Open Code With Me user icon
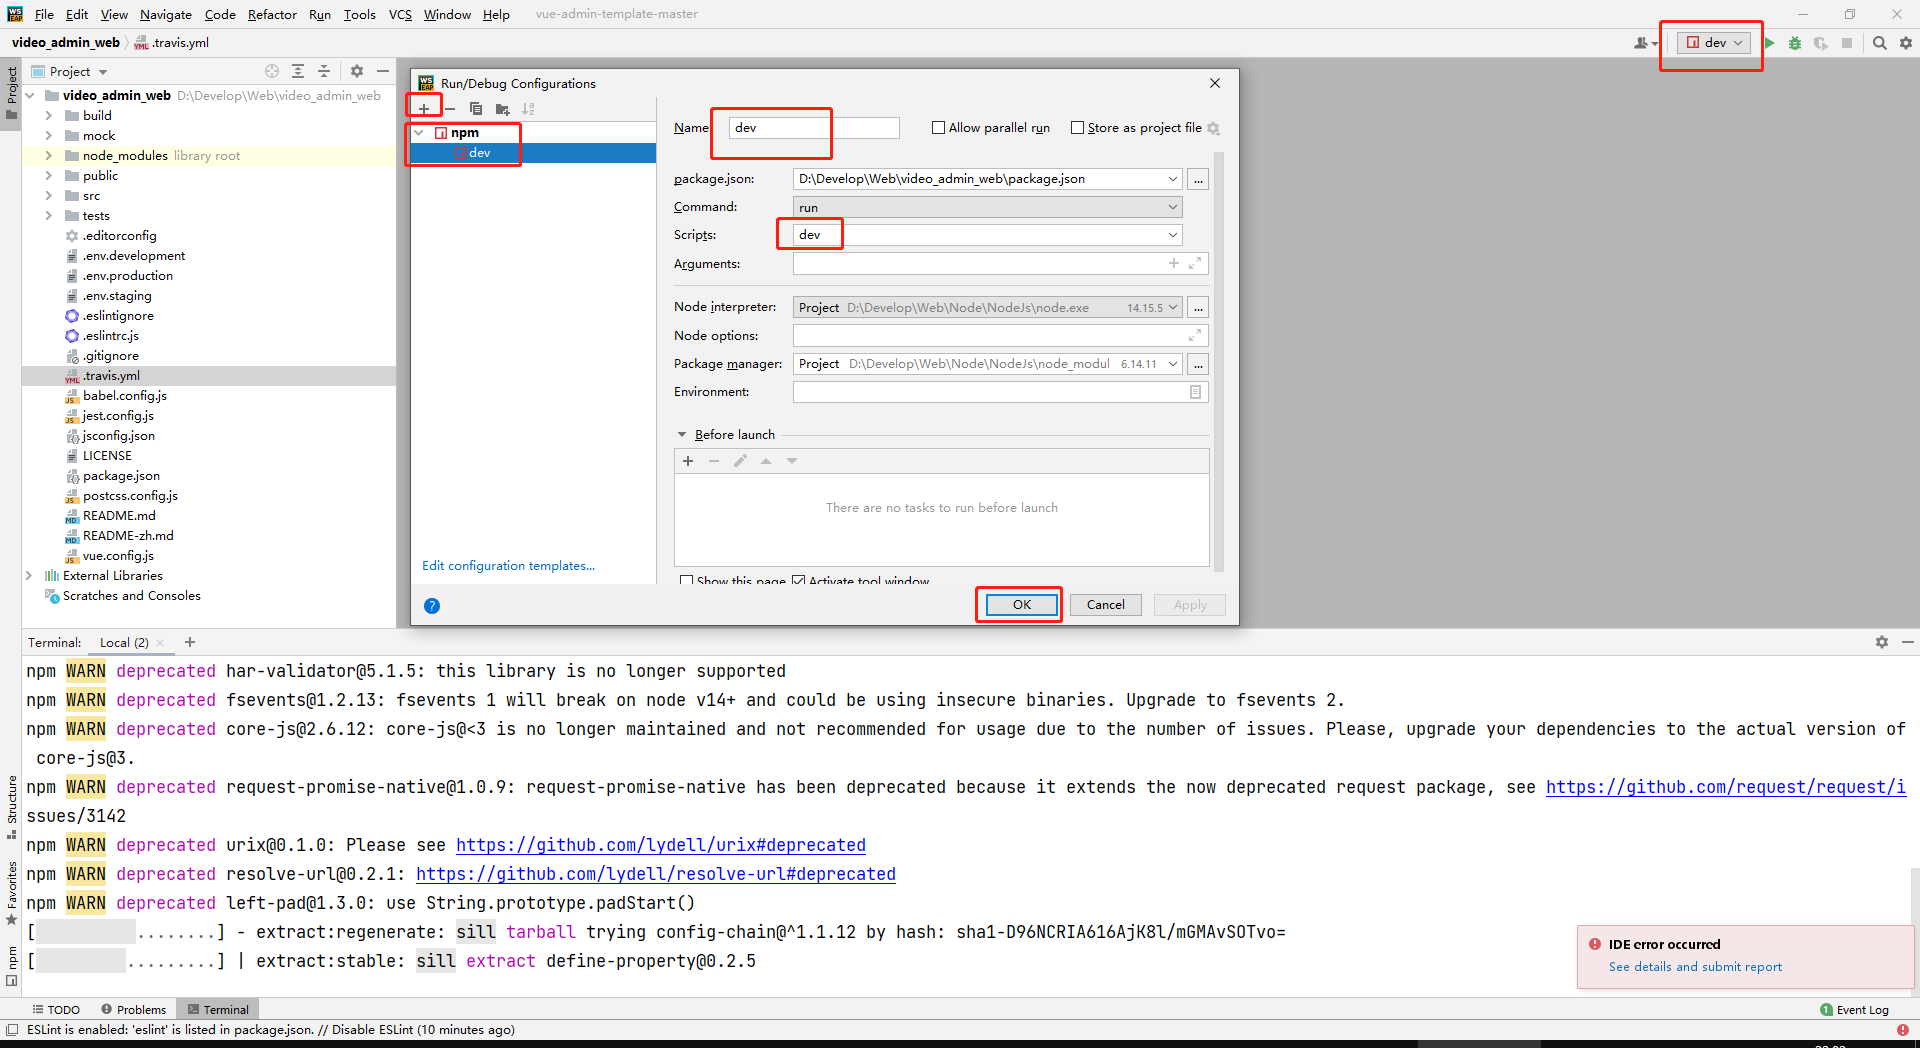The image size is (1920, 1048). pos(1644,43)
